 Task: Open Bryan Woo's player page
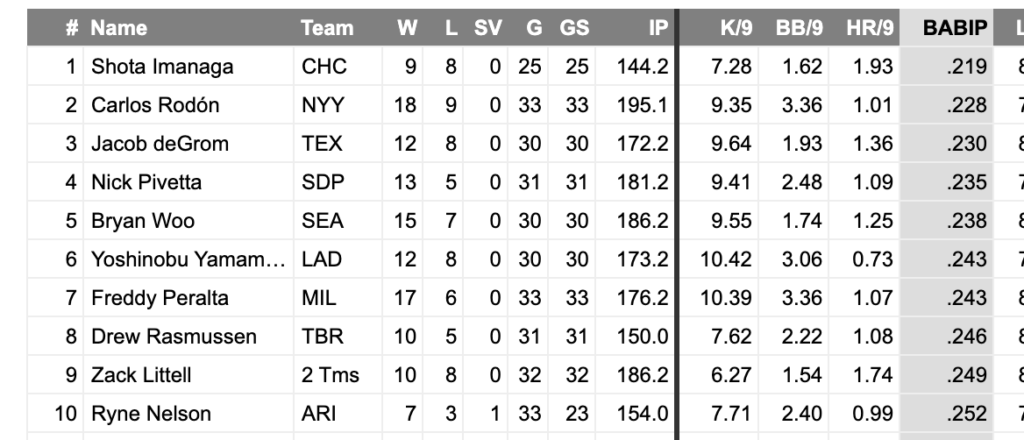click(143, 221)
